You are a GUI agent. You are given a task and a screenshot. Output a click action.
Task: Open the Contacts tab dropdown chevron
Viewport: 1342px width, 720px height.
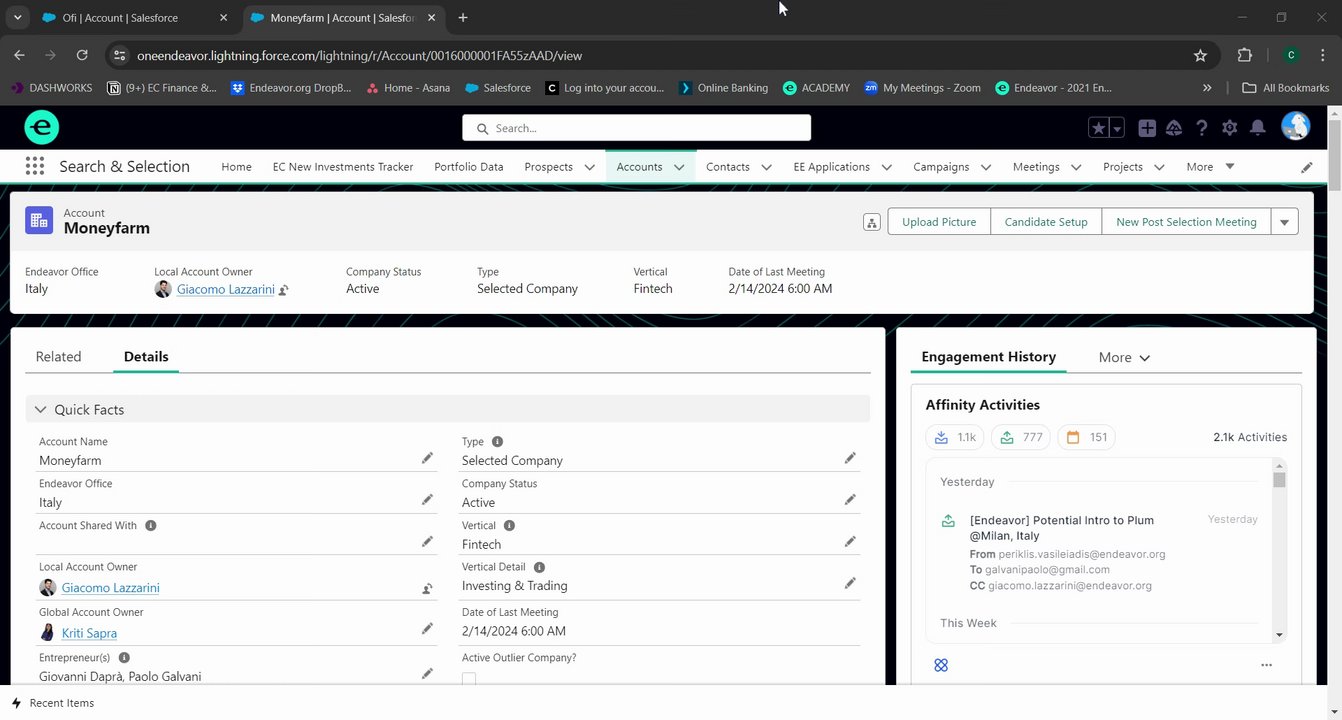[x=766, y=167]
